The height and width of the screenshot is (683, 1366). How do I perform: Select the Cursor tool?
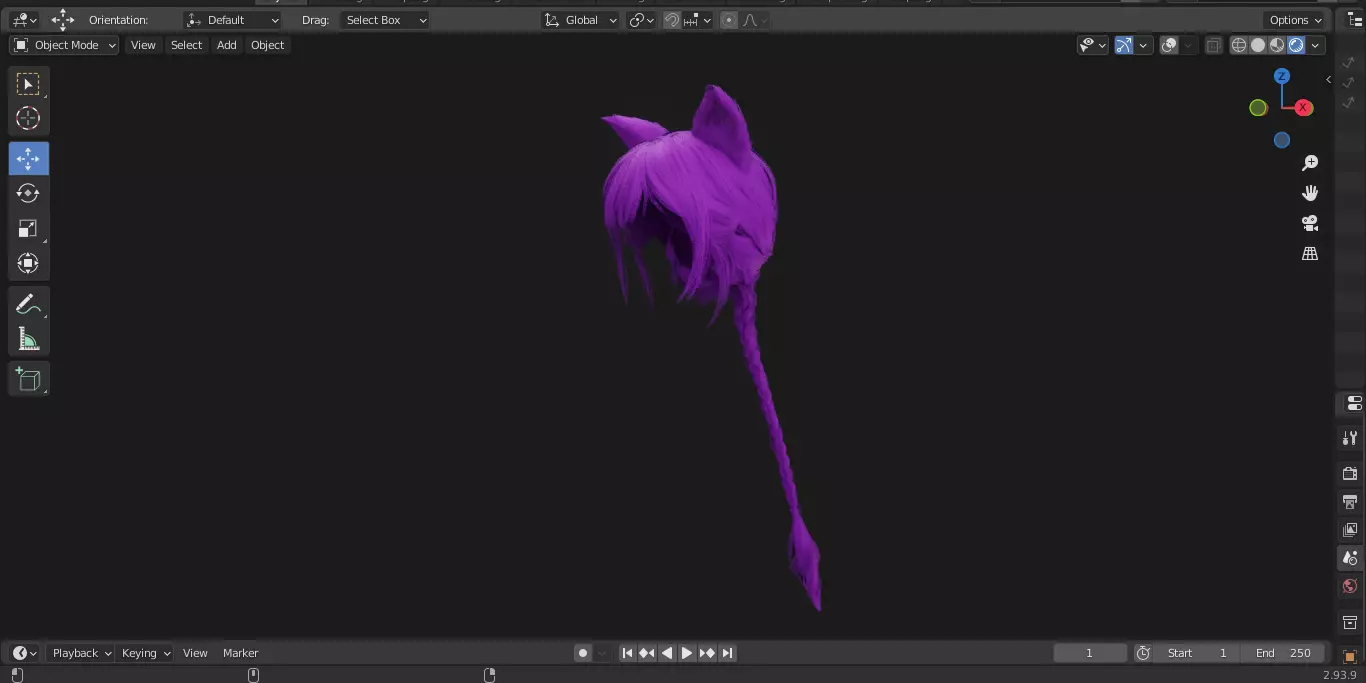coord(28,118)
